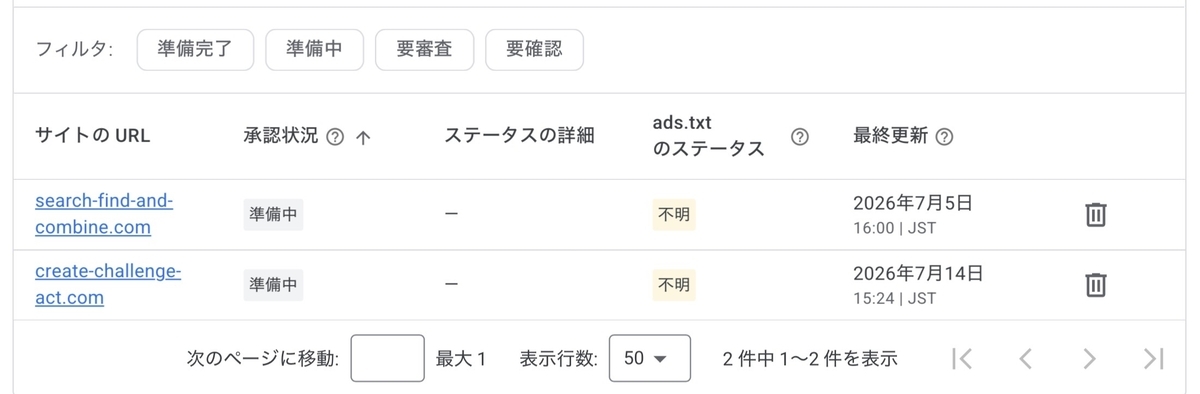1200x394 pixels.
Task: Delete the search-find-and-combine.com site row
Action: [x=1095, y=214]
